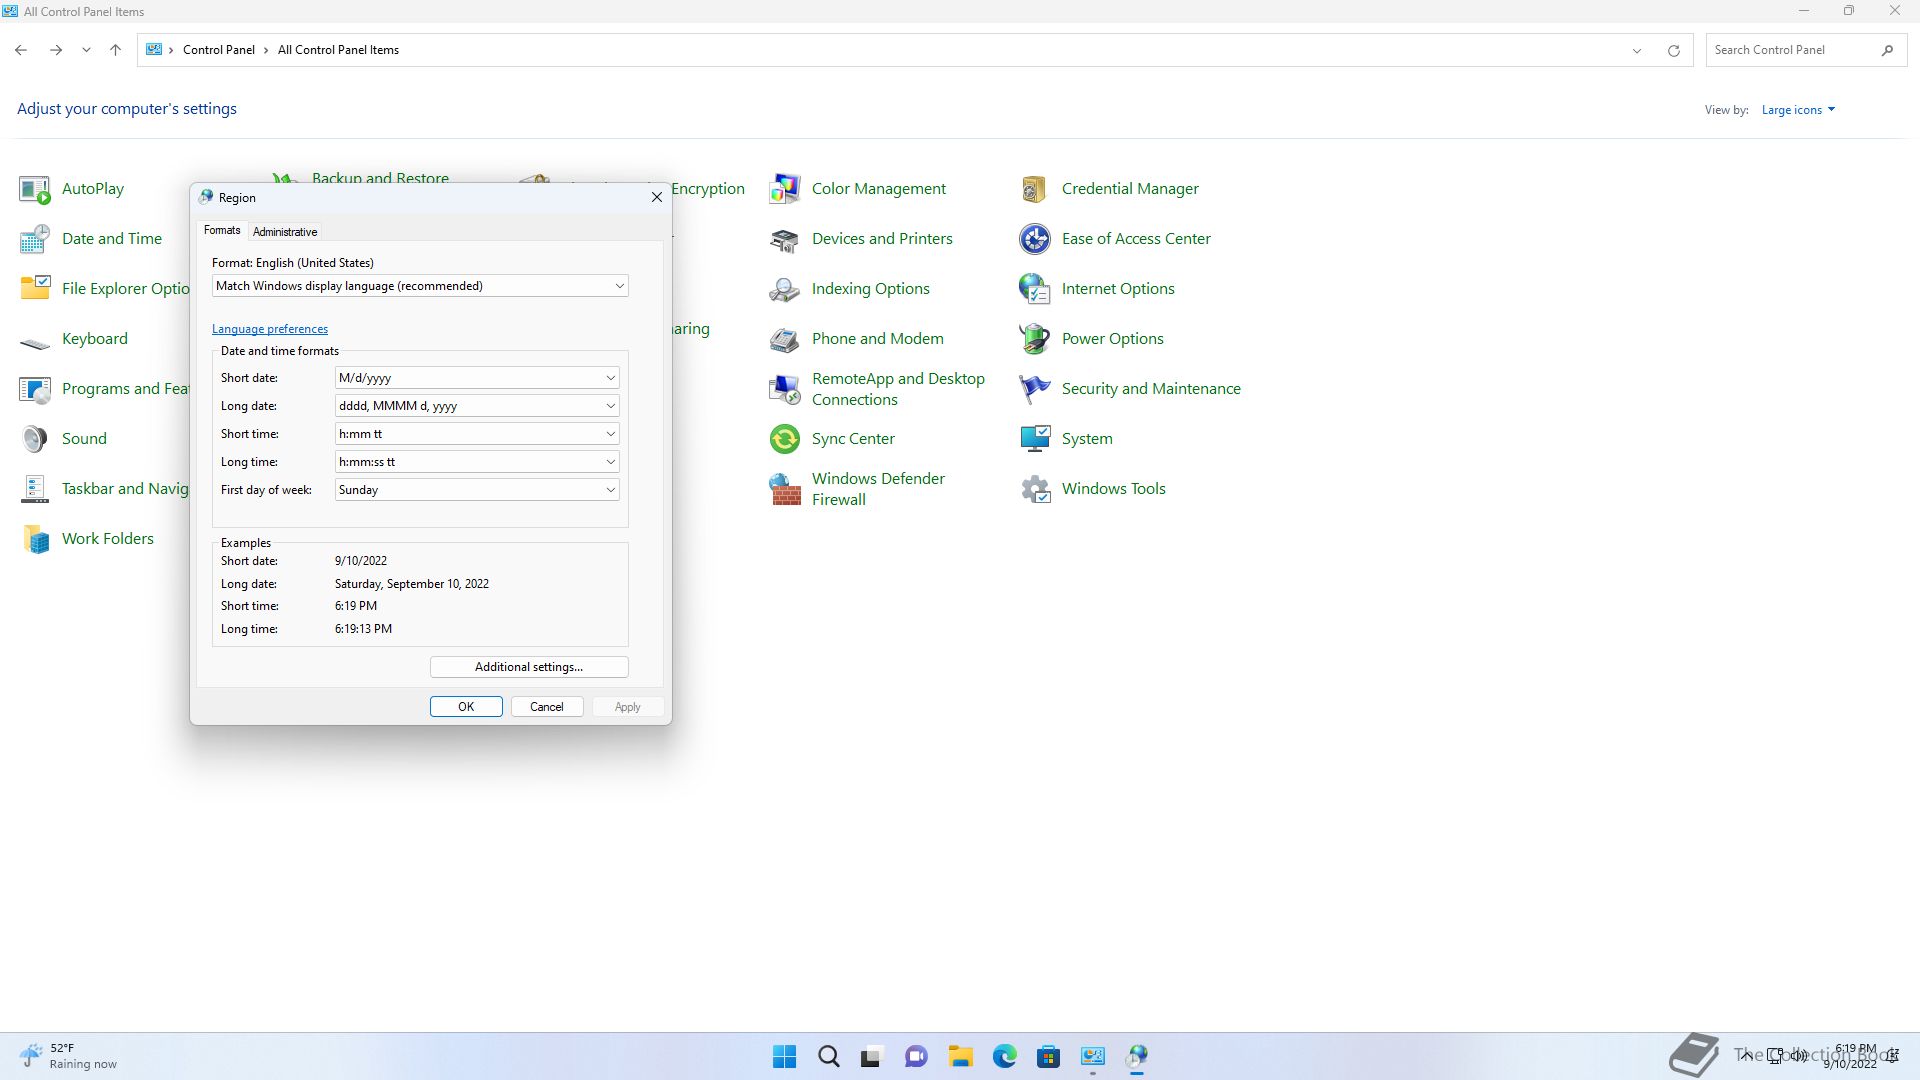The width and height of the screenshot is (1920, 1080).
Task: Open the AutoPlay icon in Control Panel
Action: pos(35,189)
